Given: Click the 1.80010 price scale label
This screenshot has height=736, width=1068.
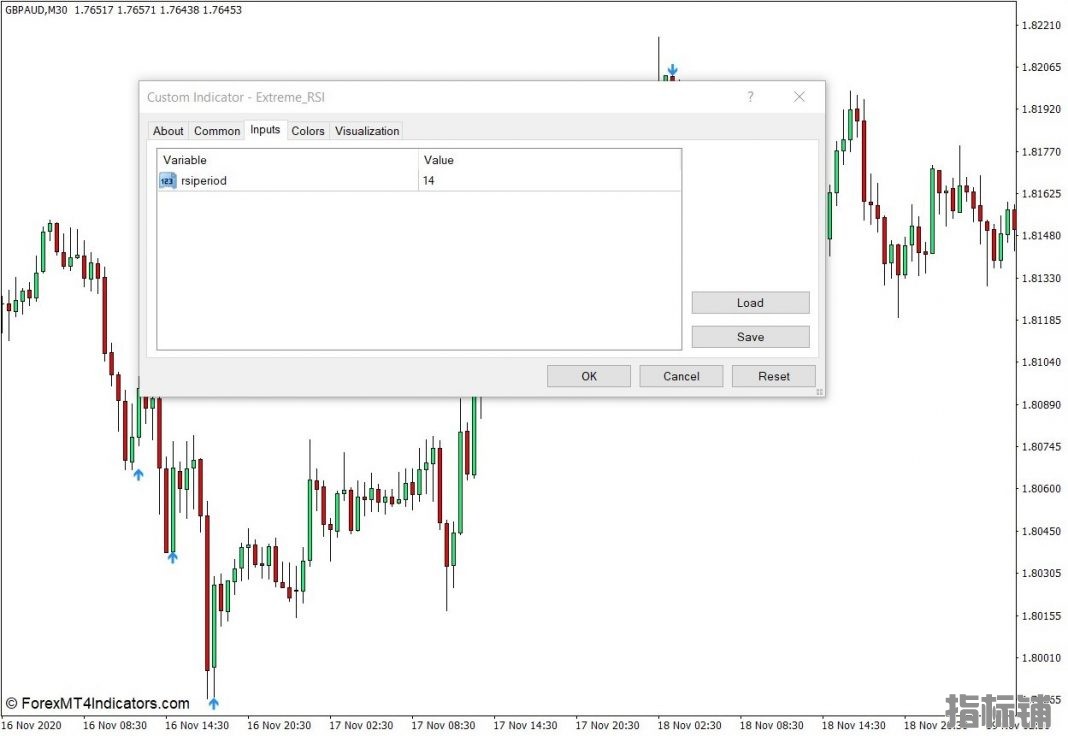Looking at the screenshot, I should (x=1041, y=658).
